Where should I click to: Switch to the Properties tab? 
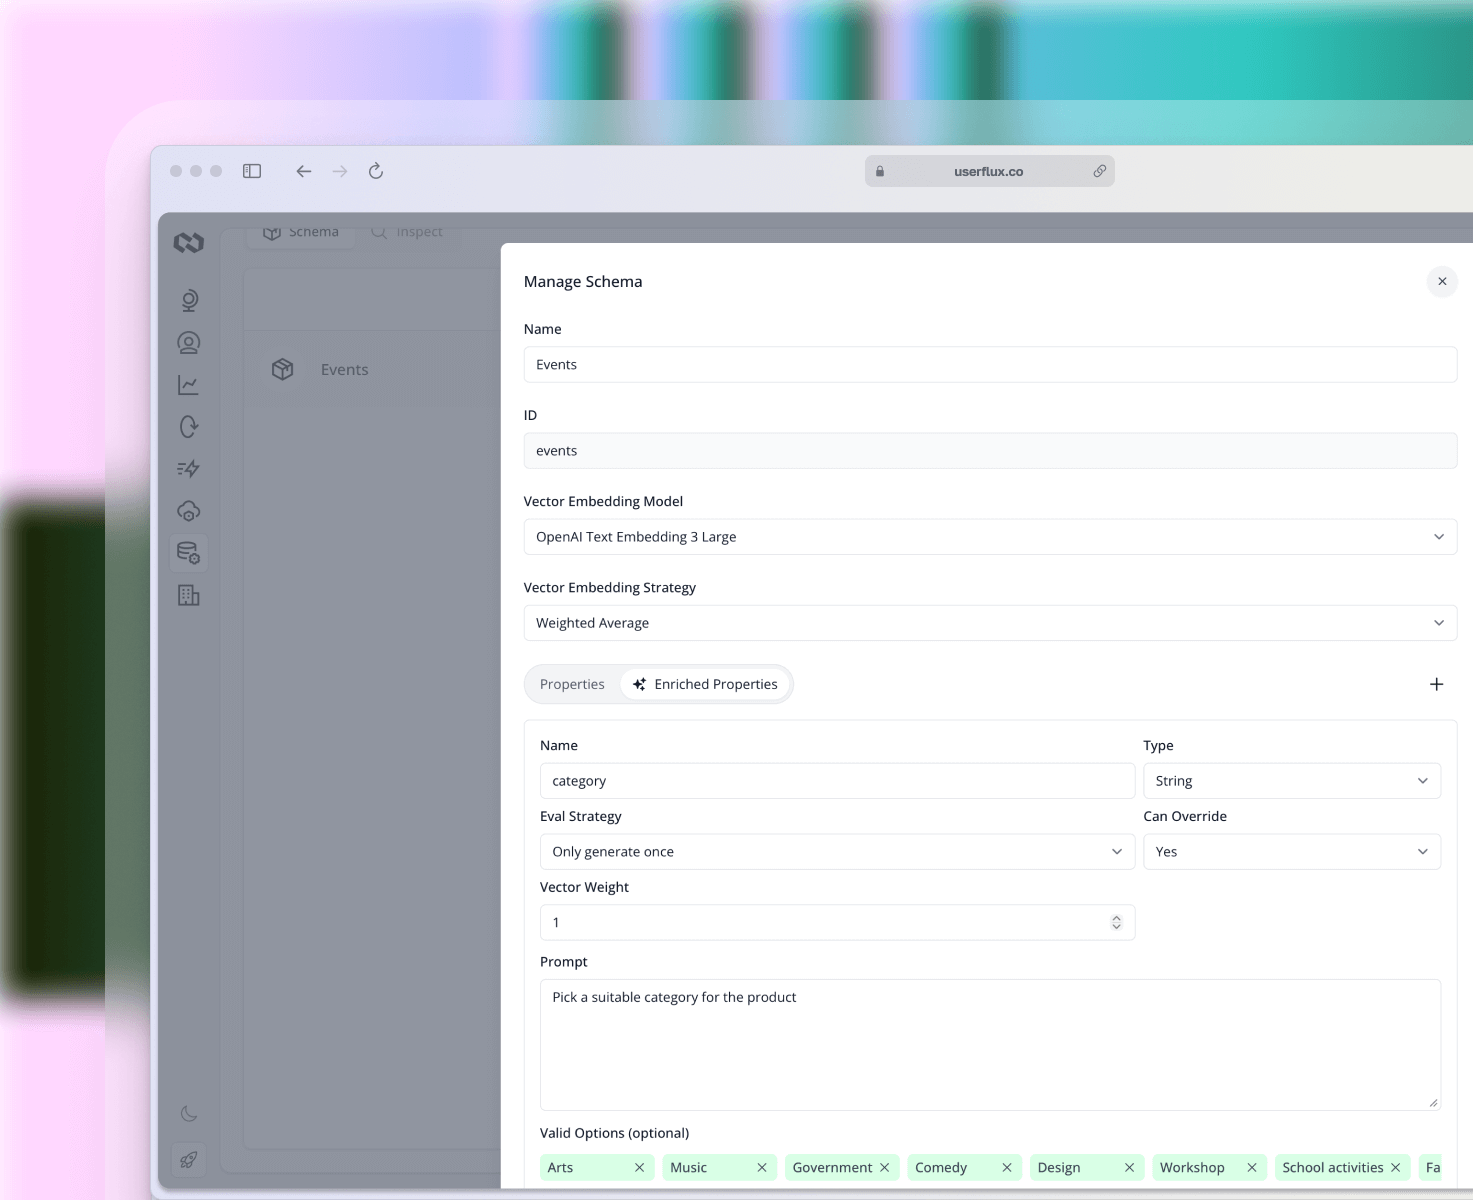tap(572, 684)
